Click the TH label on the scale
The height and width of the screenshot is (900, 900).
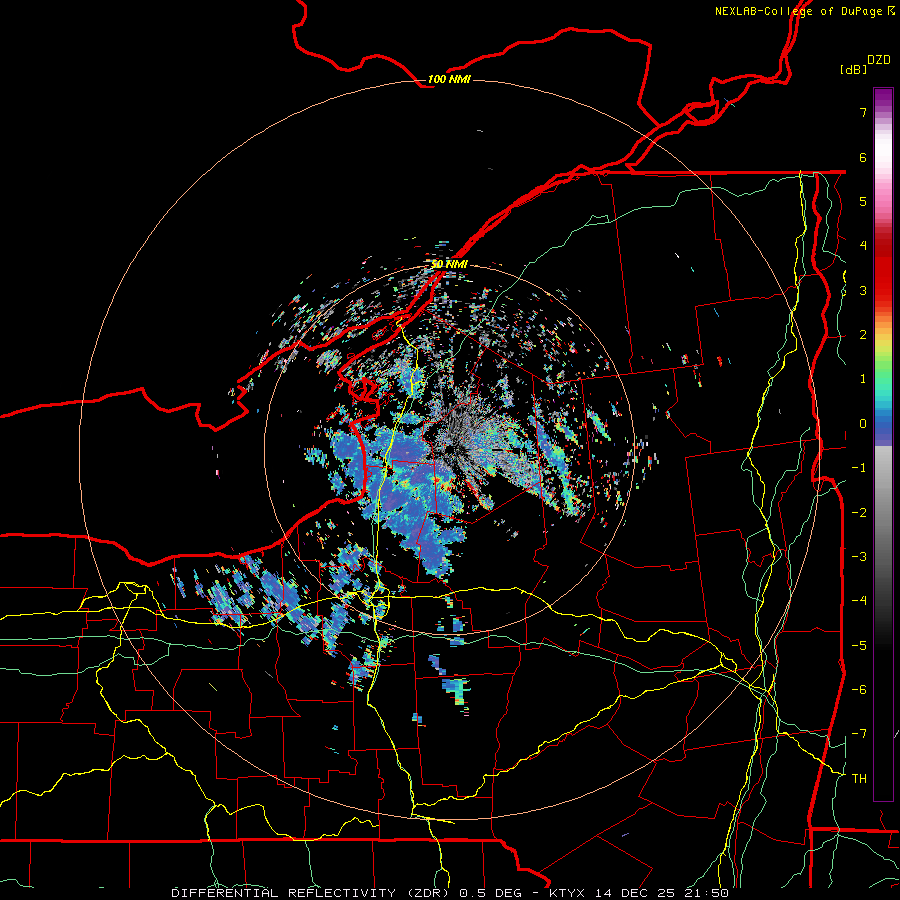(859, 779)
